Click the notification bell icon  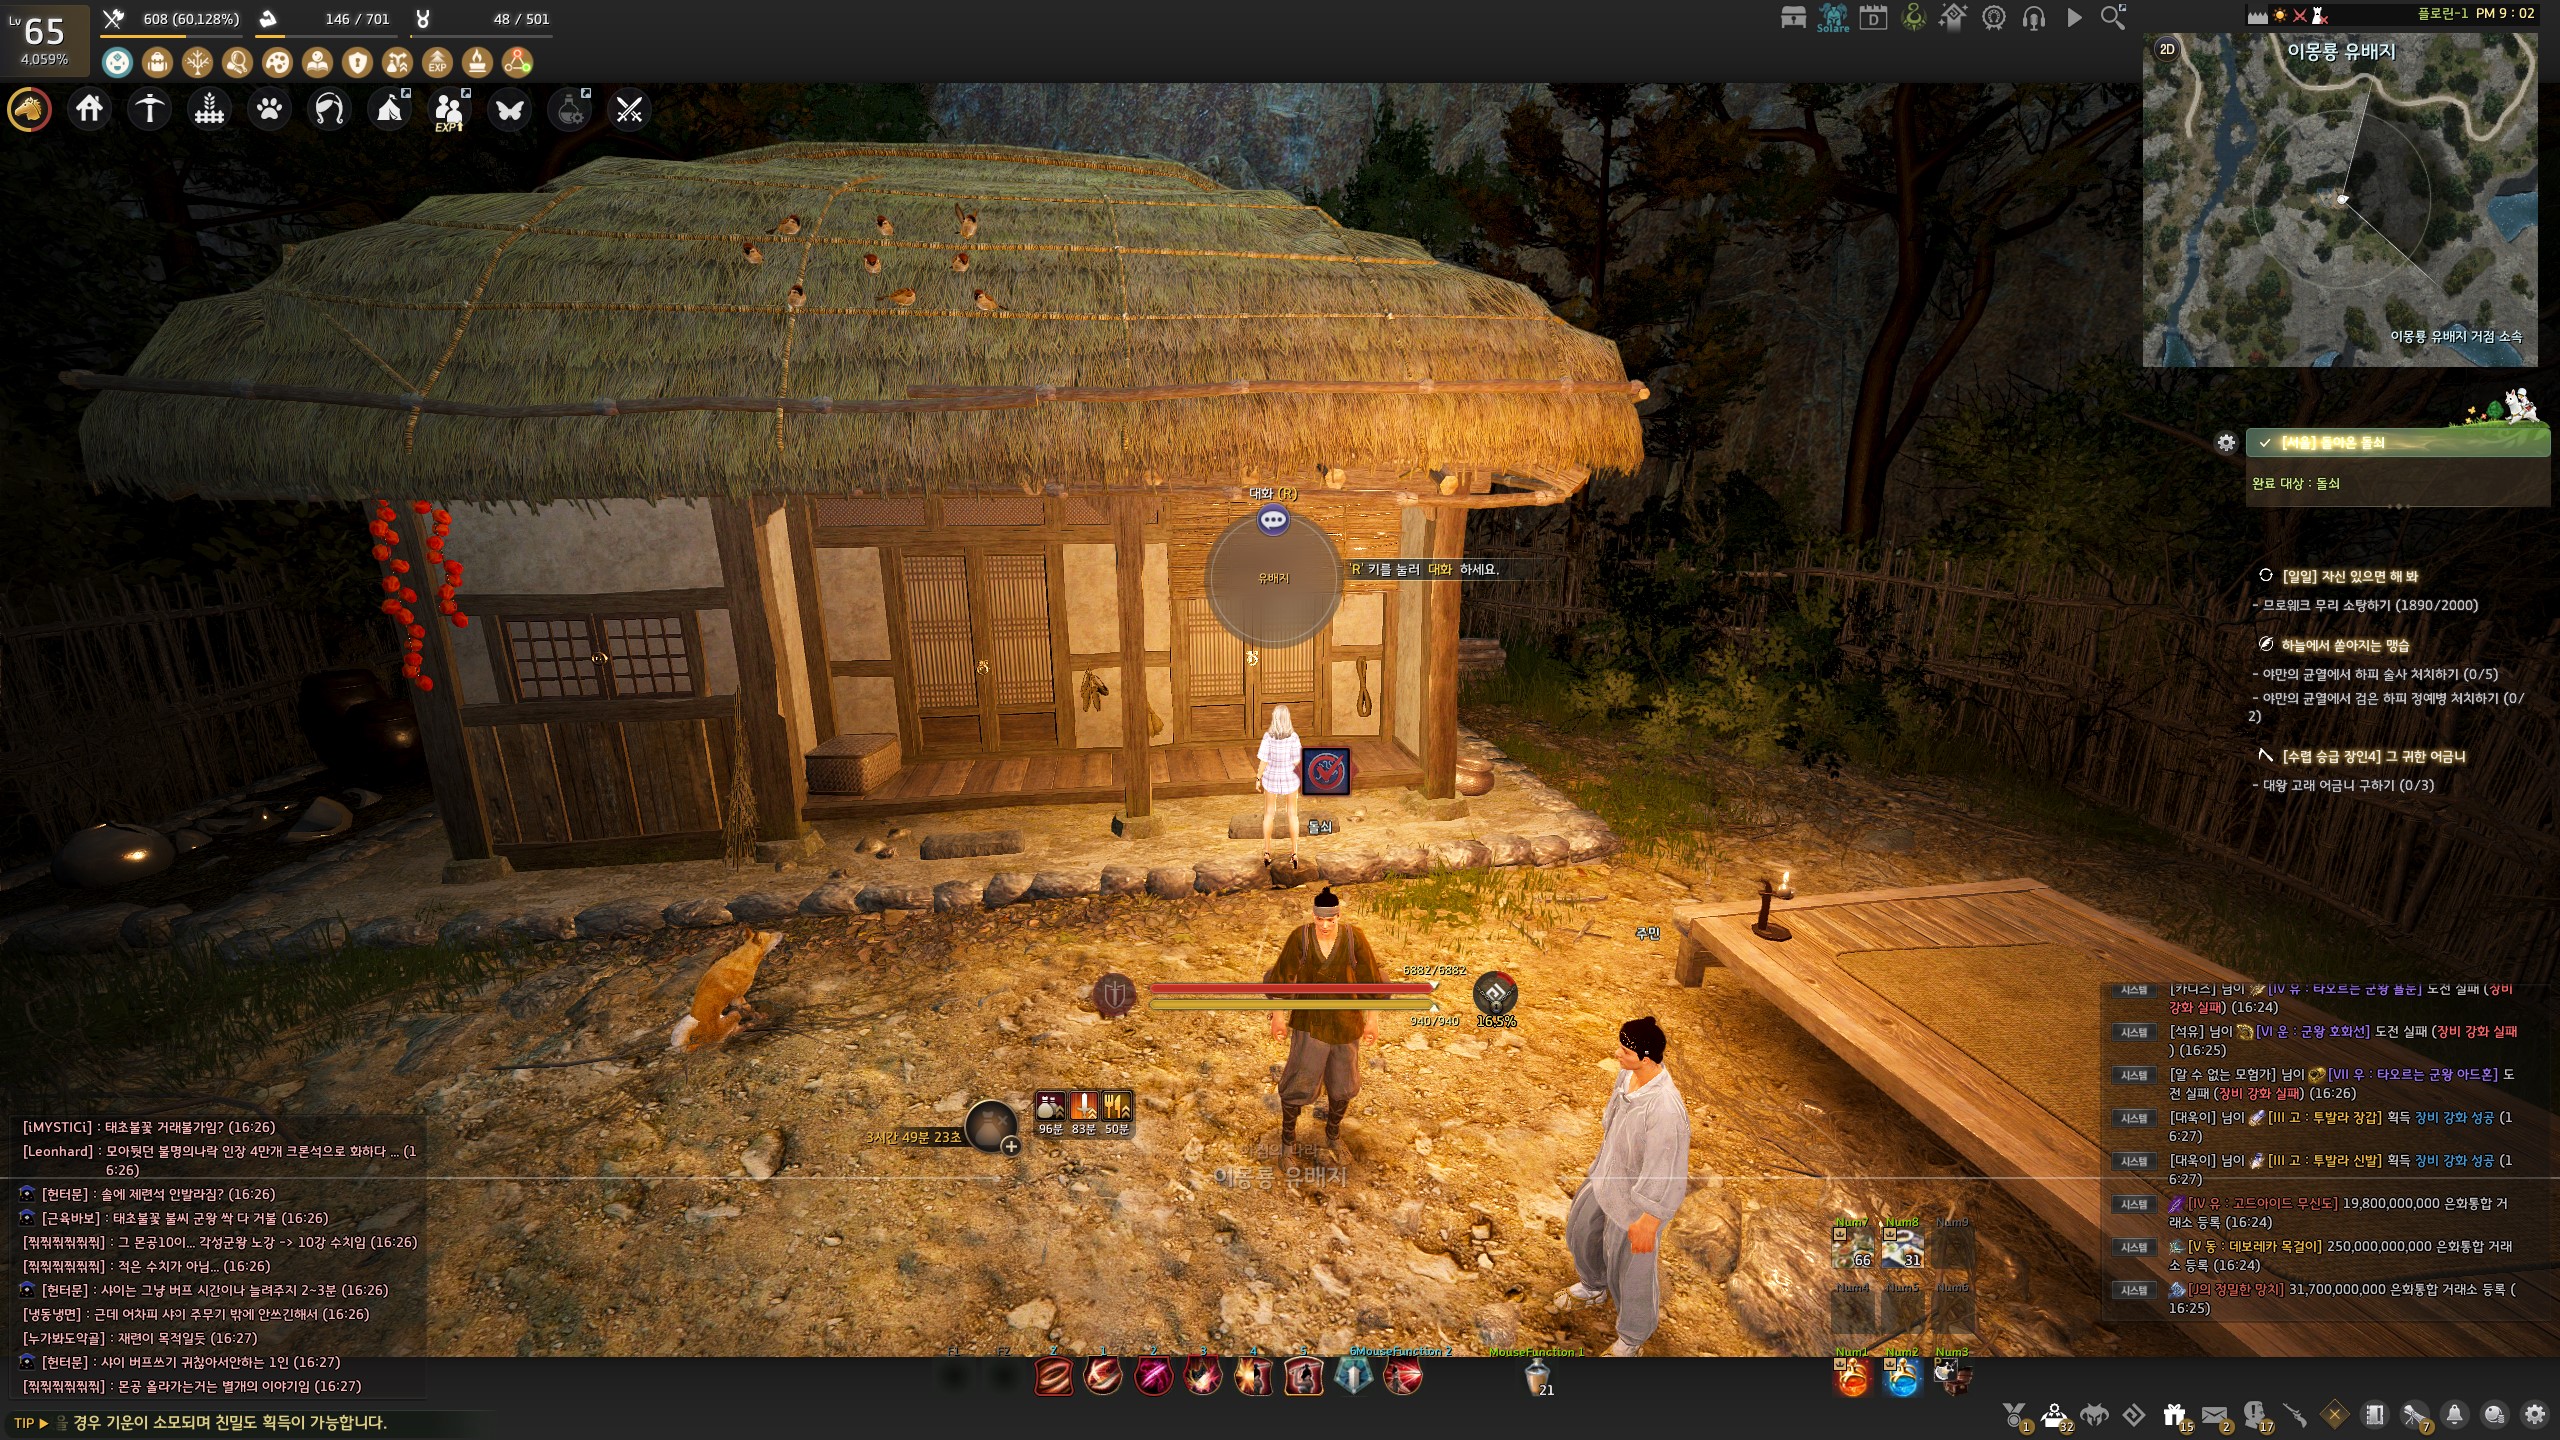click(x=2454, y=1415)
